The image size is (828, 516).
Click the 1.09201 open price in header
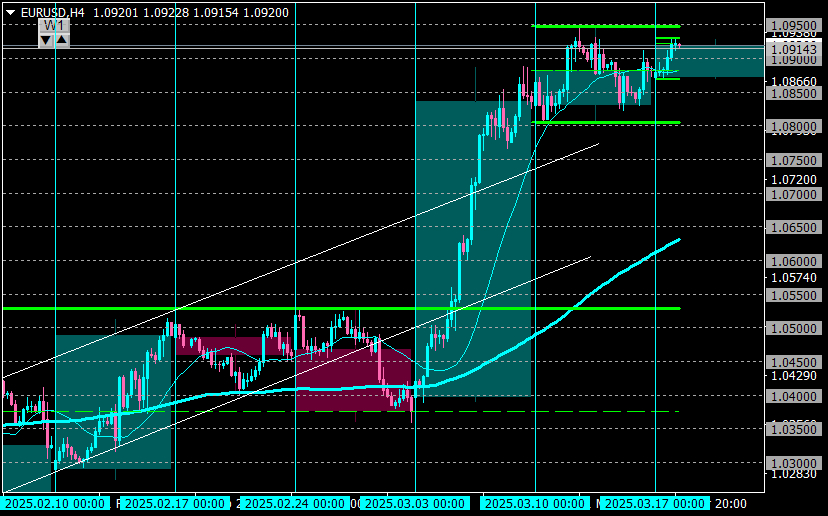116,13
